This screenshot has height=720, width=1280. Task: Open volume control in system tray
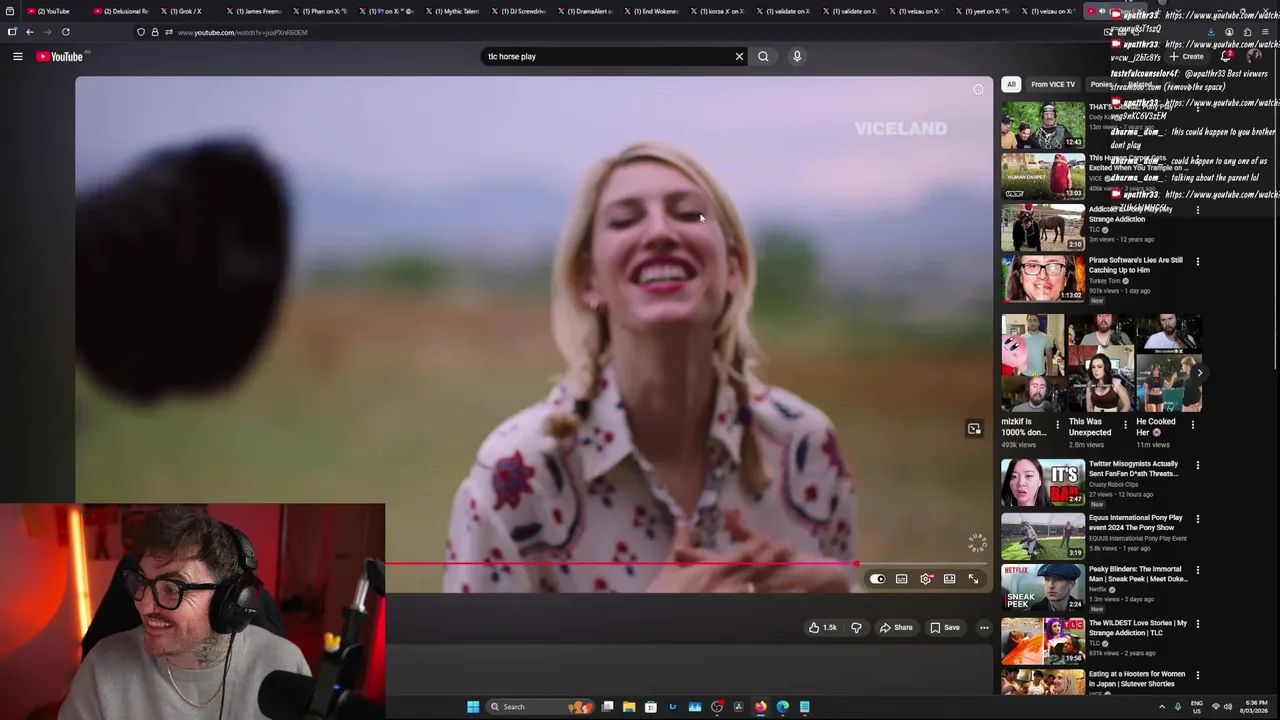pos(1229,707)
